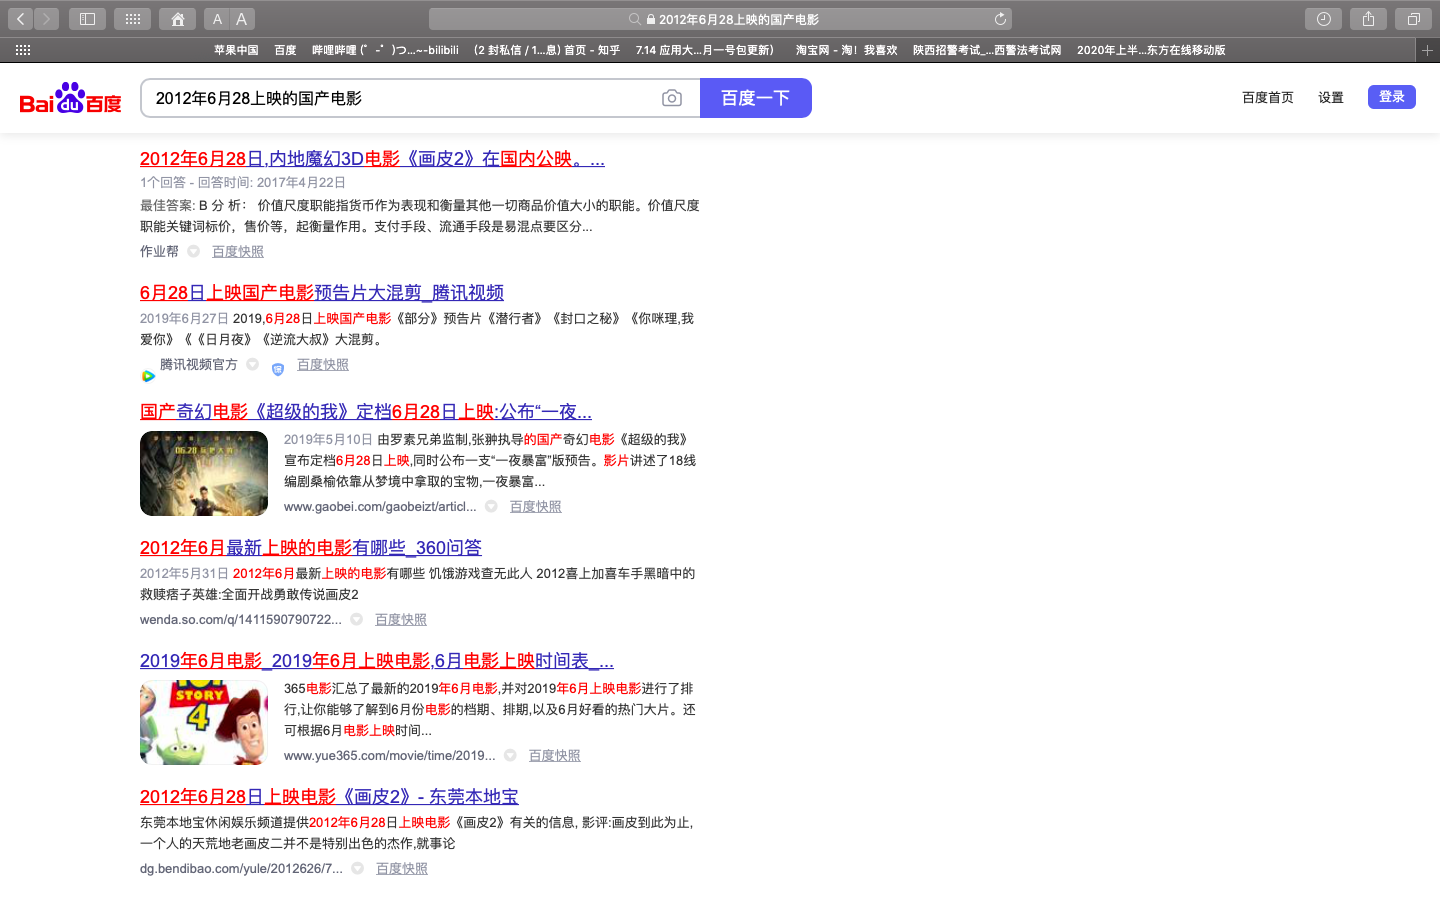This screenshot has height=900, width=1440.
Task: Open 百度快照 for the 腾讯视频官方 result
Action: pyautogui.click(x=323, y=364)
